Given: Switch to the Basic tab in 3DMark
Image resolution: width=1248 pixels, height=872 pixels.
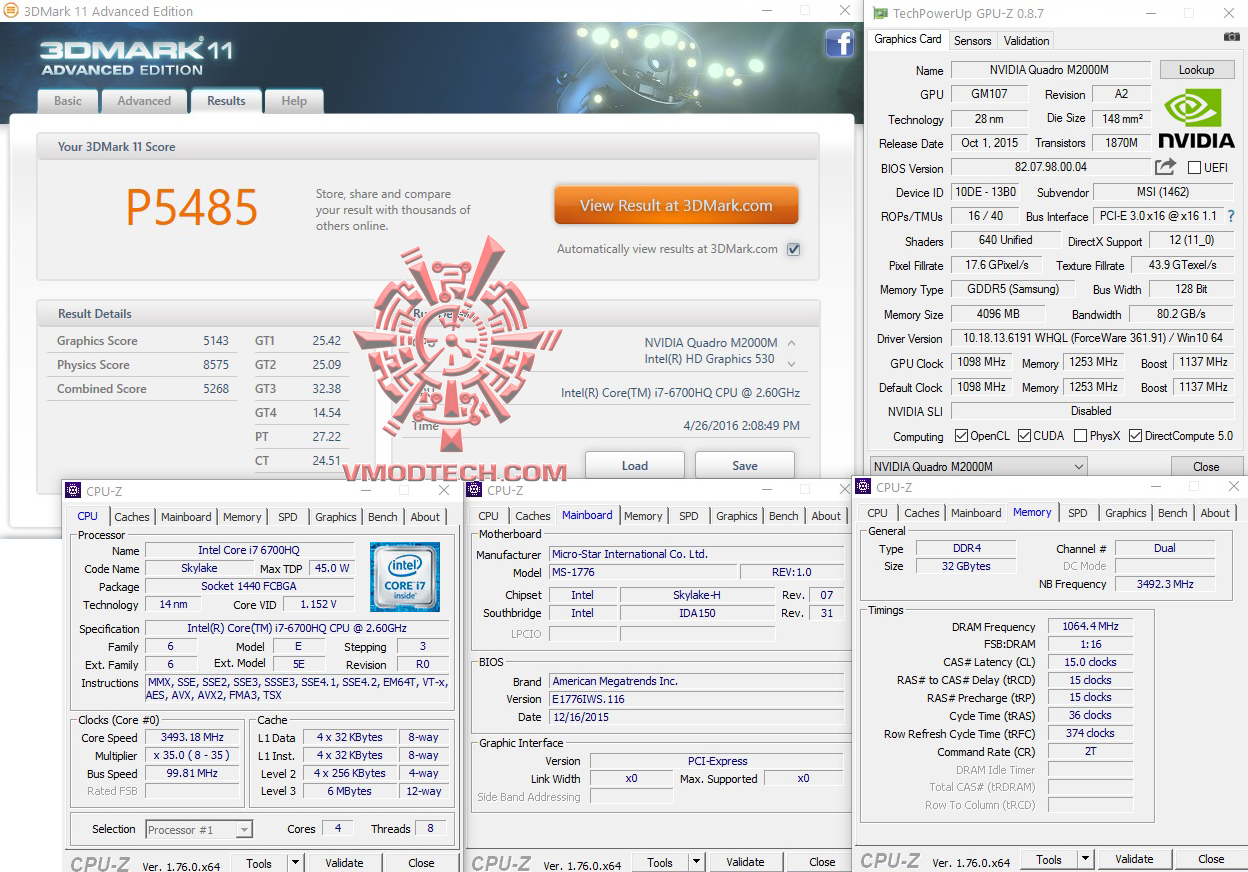Looking at the screenshot, I should pyautogui.click(x=68, y=101).
